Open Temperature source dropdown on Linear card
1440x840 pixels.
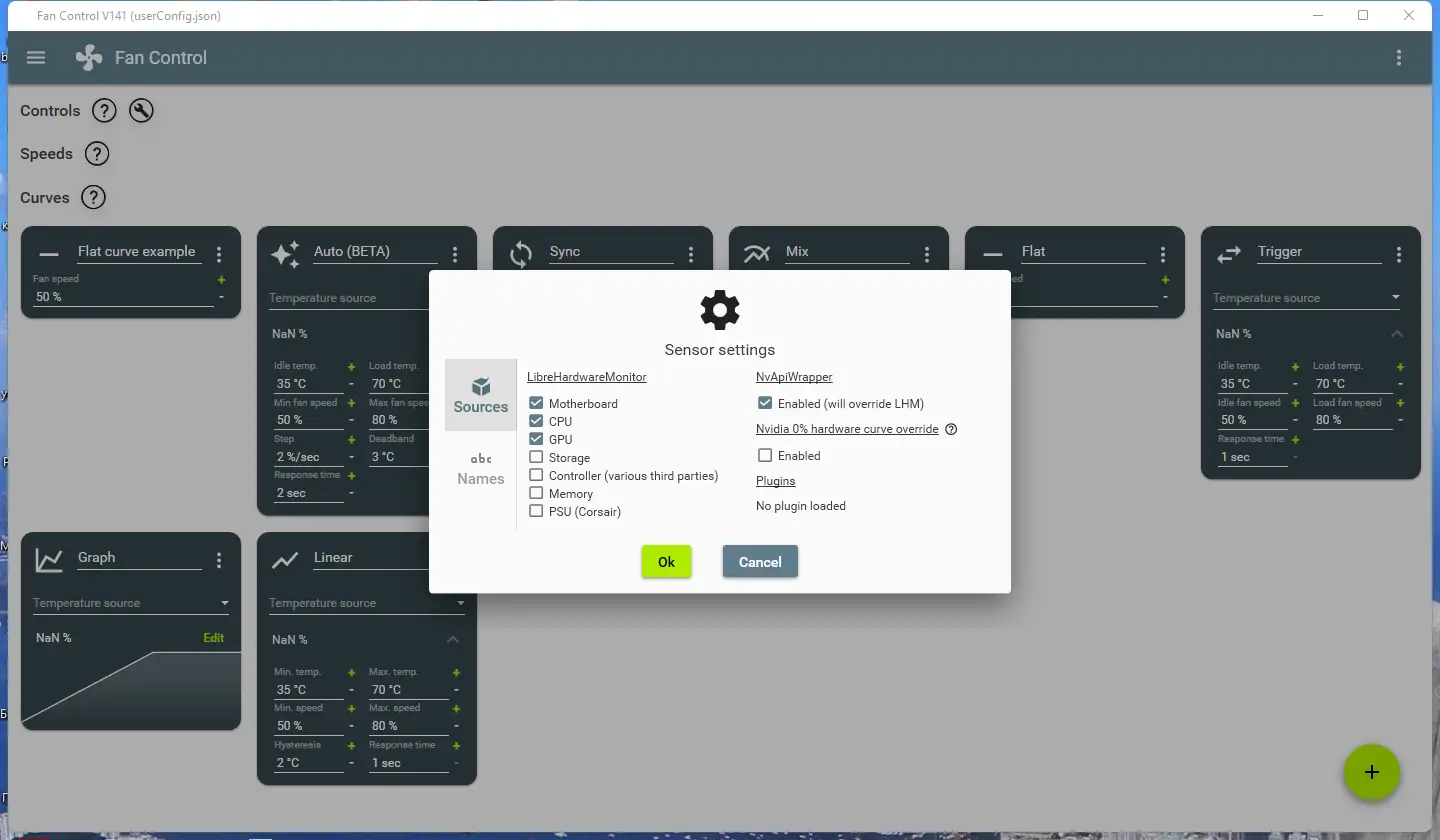(367, 603)
